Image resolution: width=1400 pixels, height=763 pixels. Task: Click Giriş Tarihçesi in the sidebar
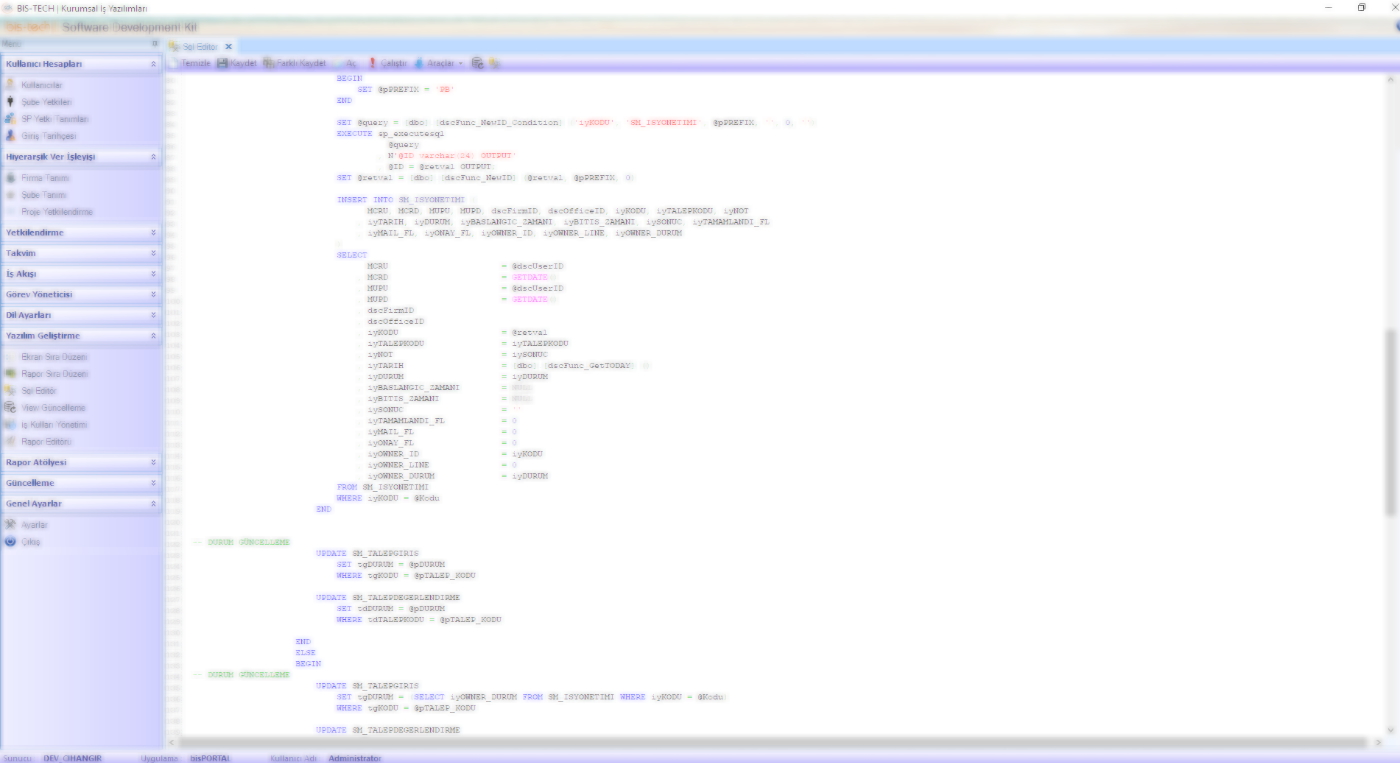tap(48, 136)
